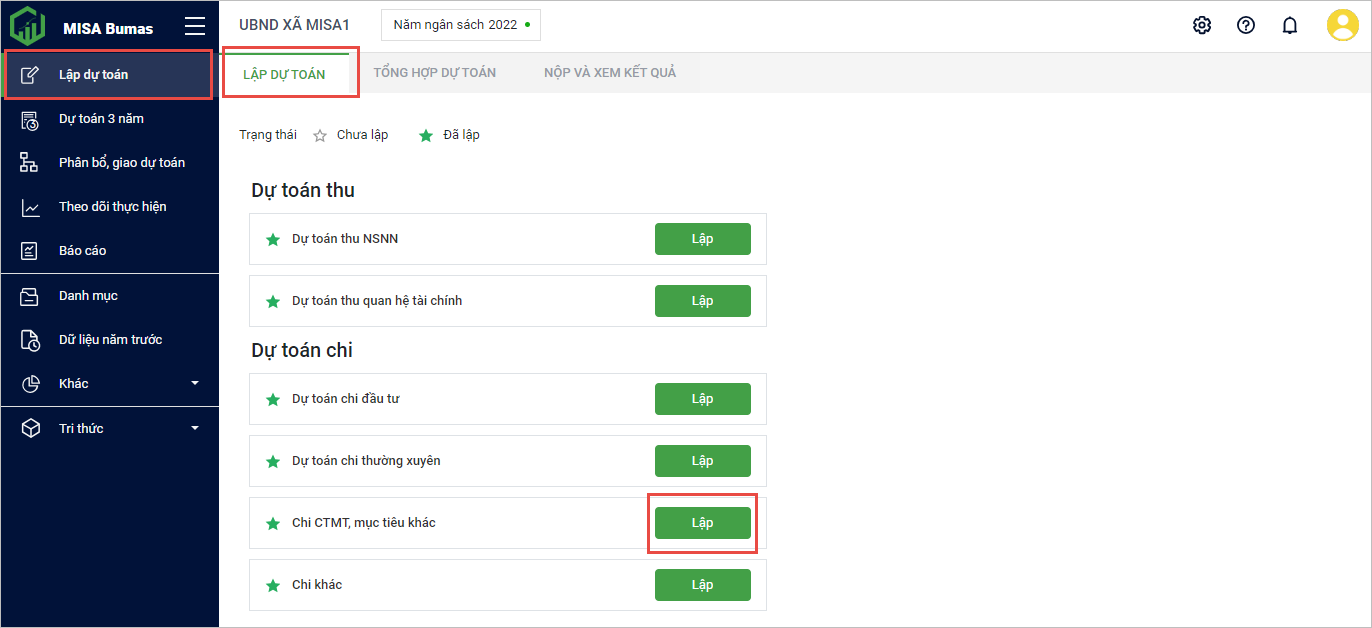Screen dimensions: 1372x628
Task: Click Lập for Chi CTMT, mục tiêu khác
Action: point(702,523)
